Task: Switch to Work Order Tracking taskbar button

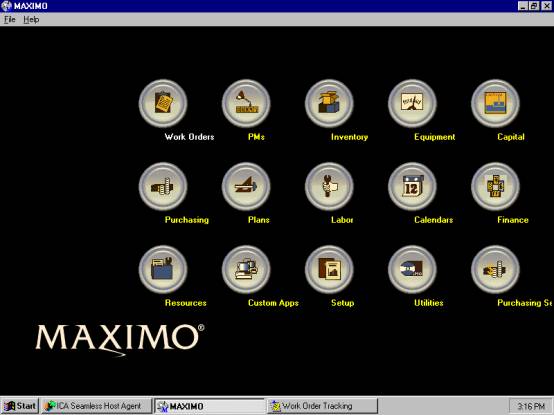Action: (x=322, y=406)
